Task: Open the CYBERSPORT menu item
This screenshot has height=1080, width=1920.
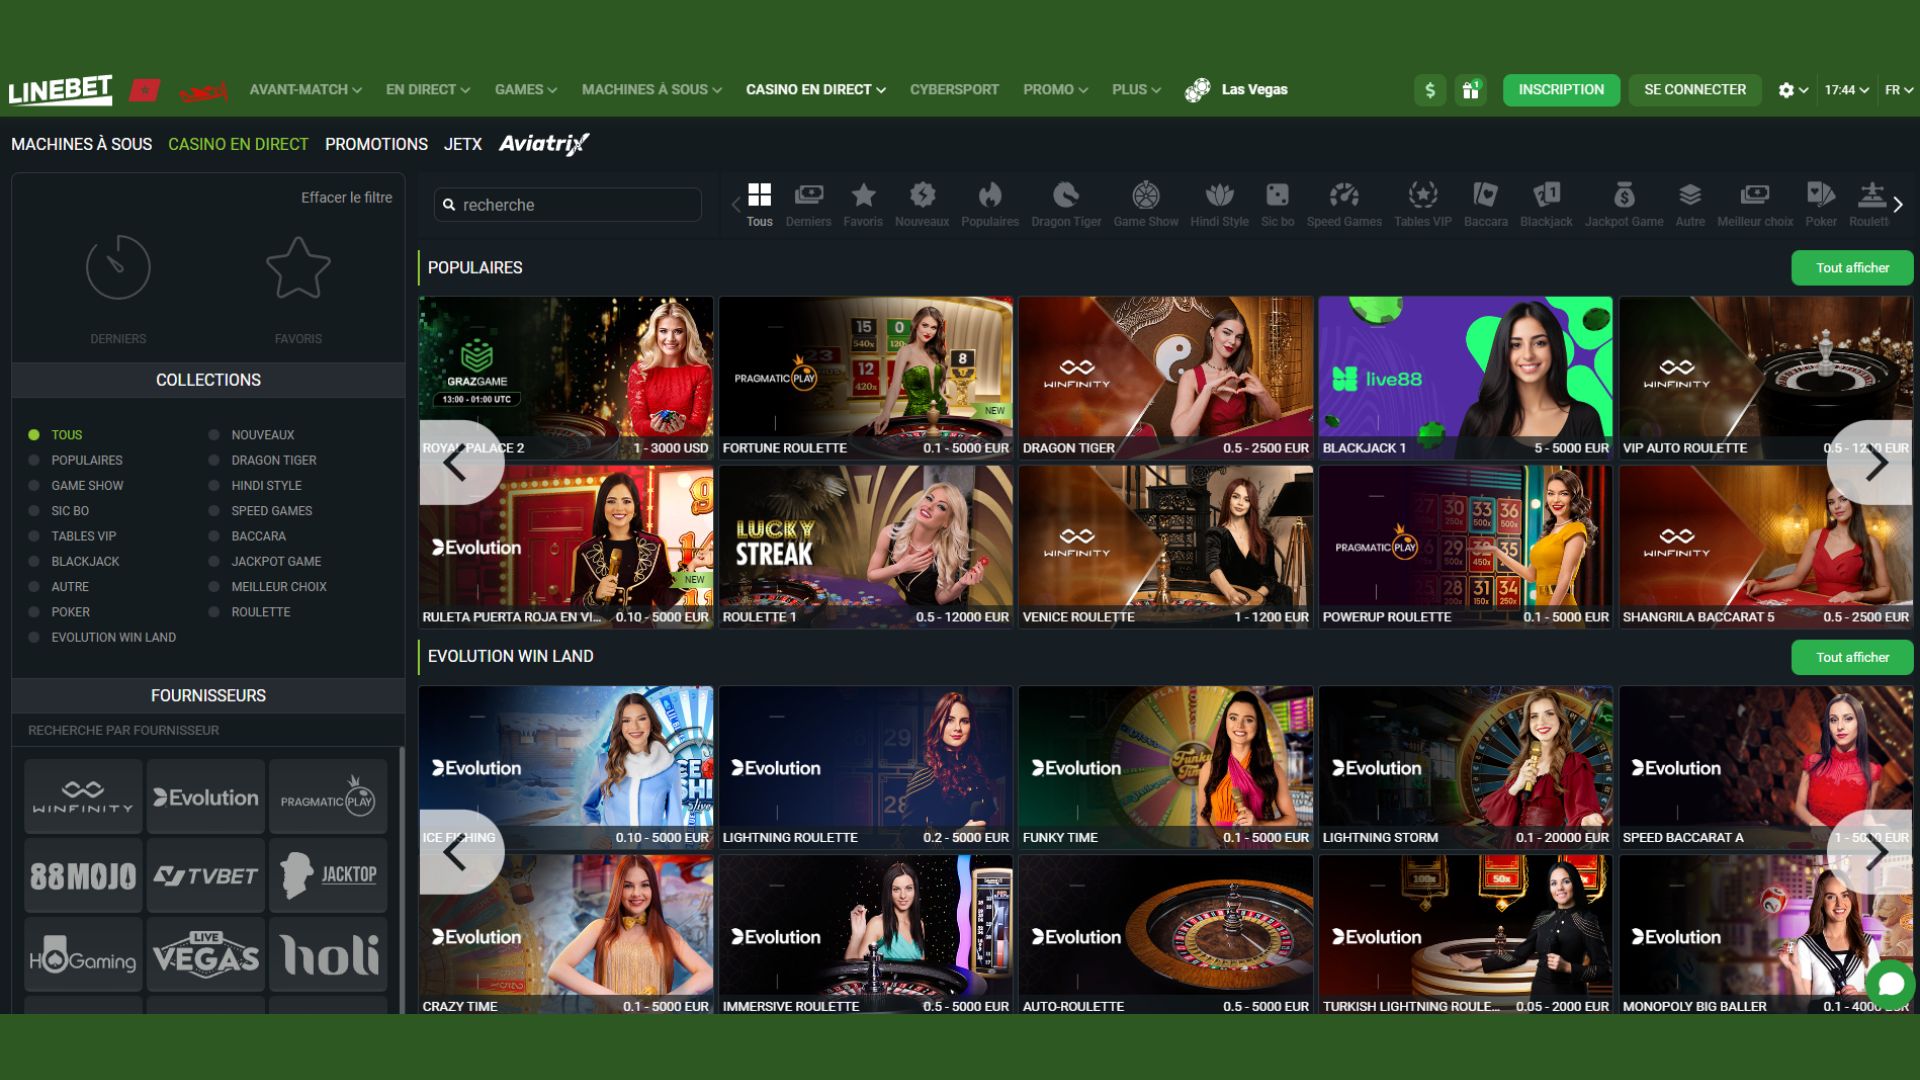Action: [x=953, y=89]
